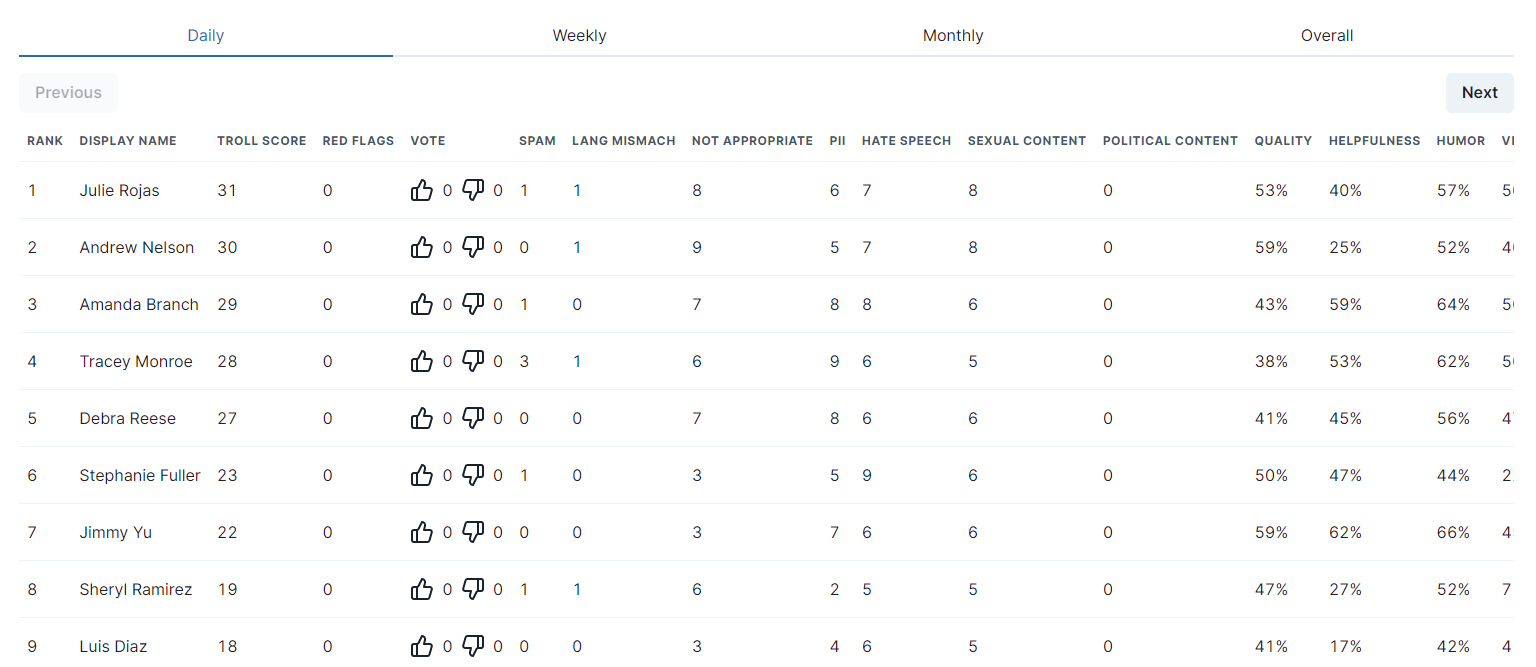Thumbs up Luis Diaz
Screen dimensions: 1536x667
(422, 646)
